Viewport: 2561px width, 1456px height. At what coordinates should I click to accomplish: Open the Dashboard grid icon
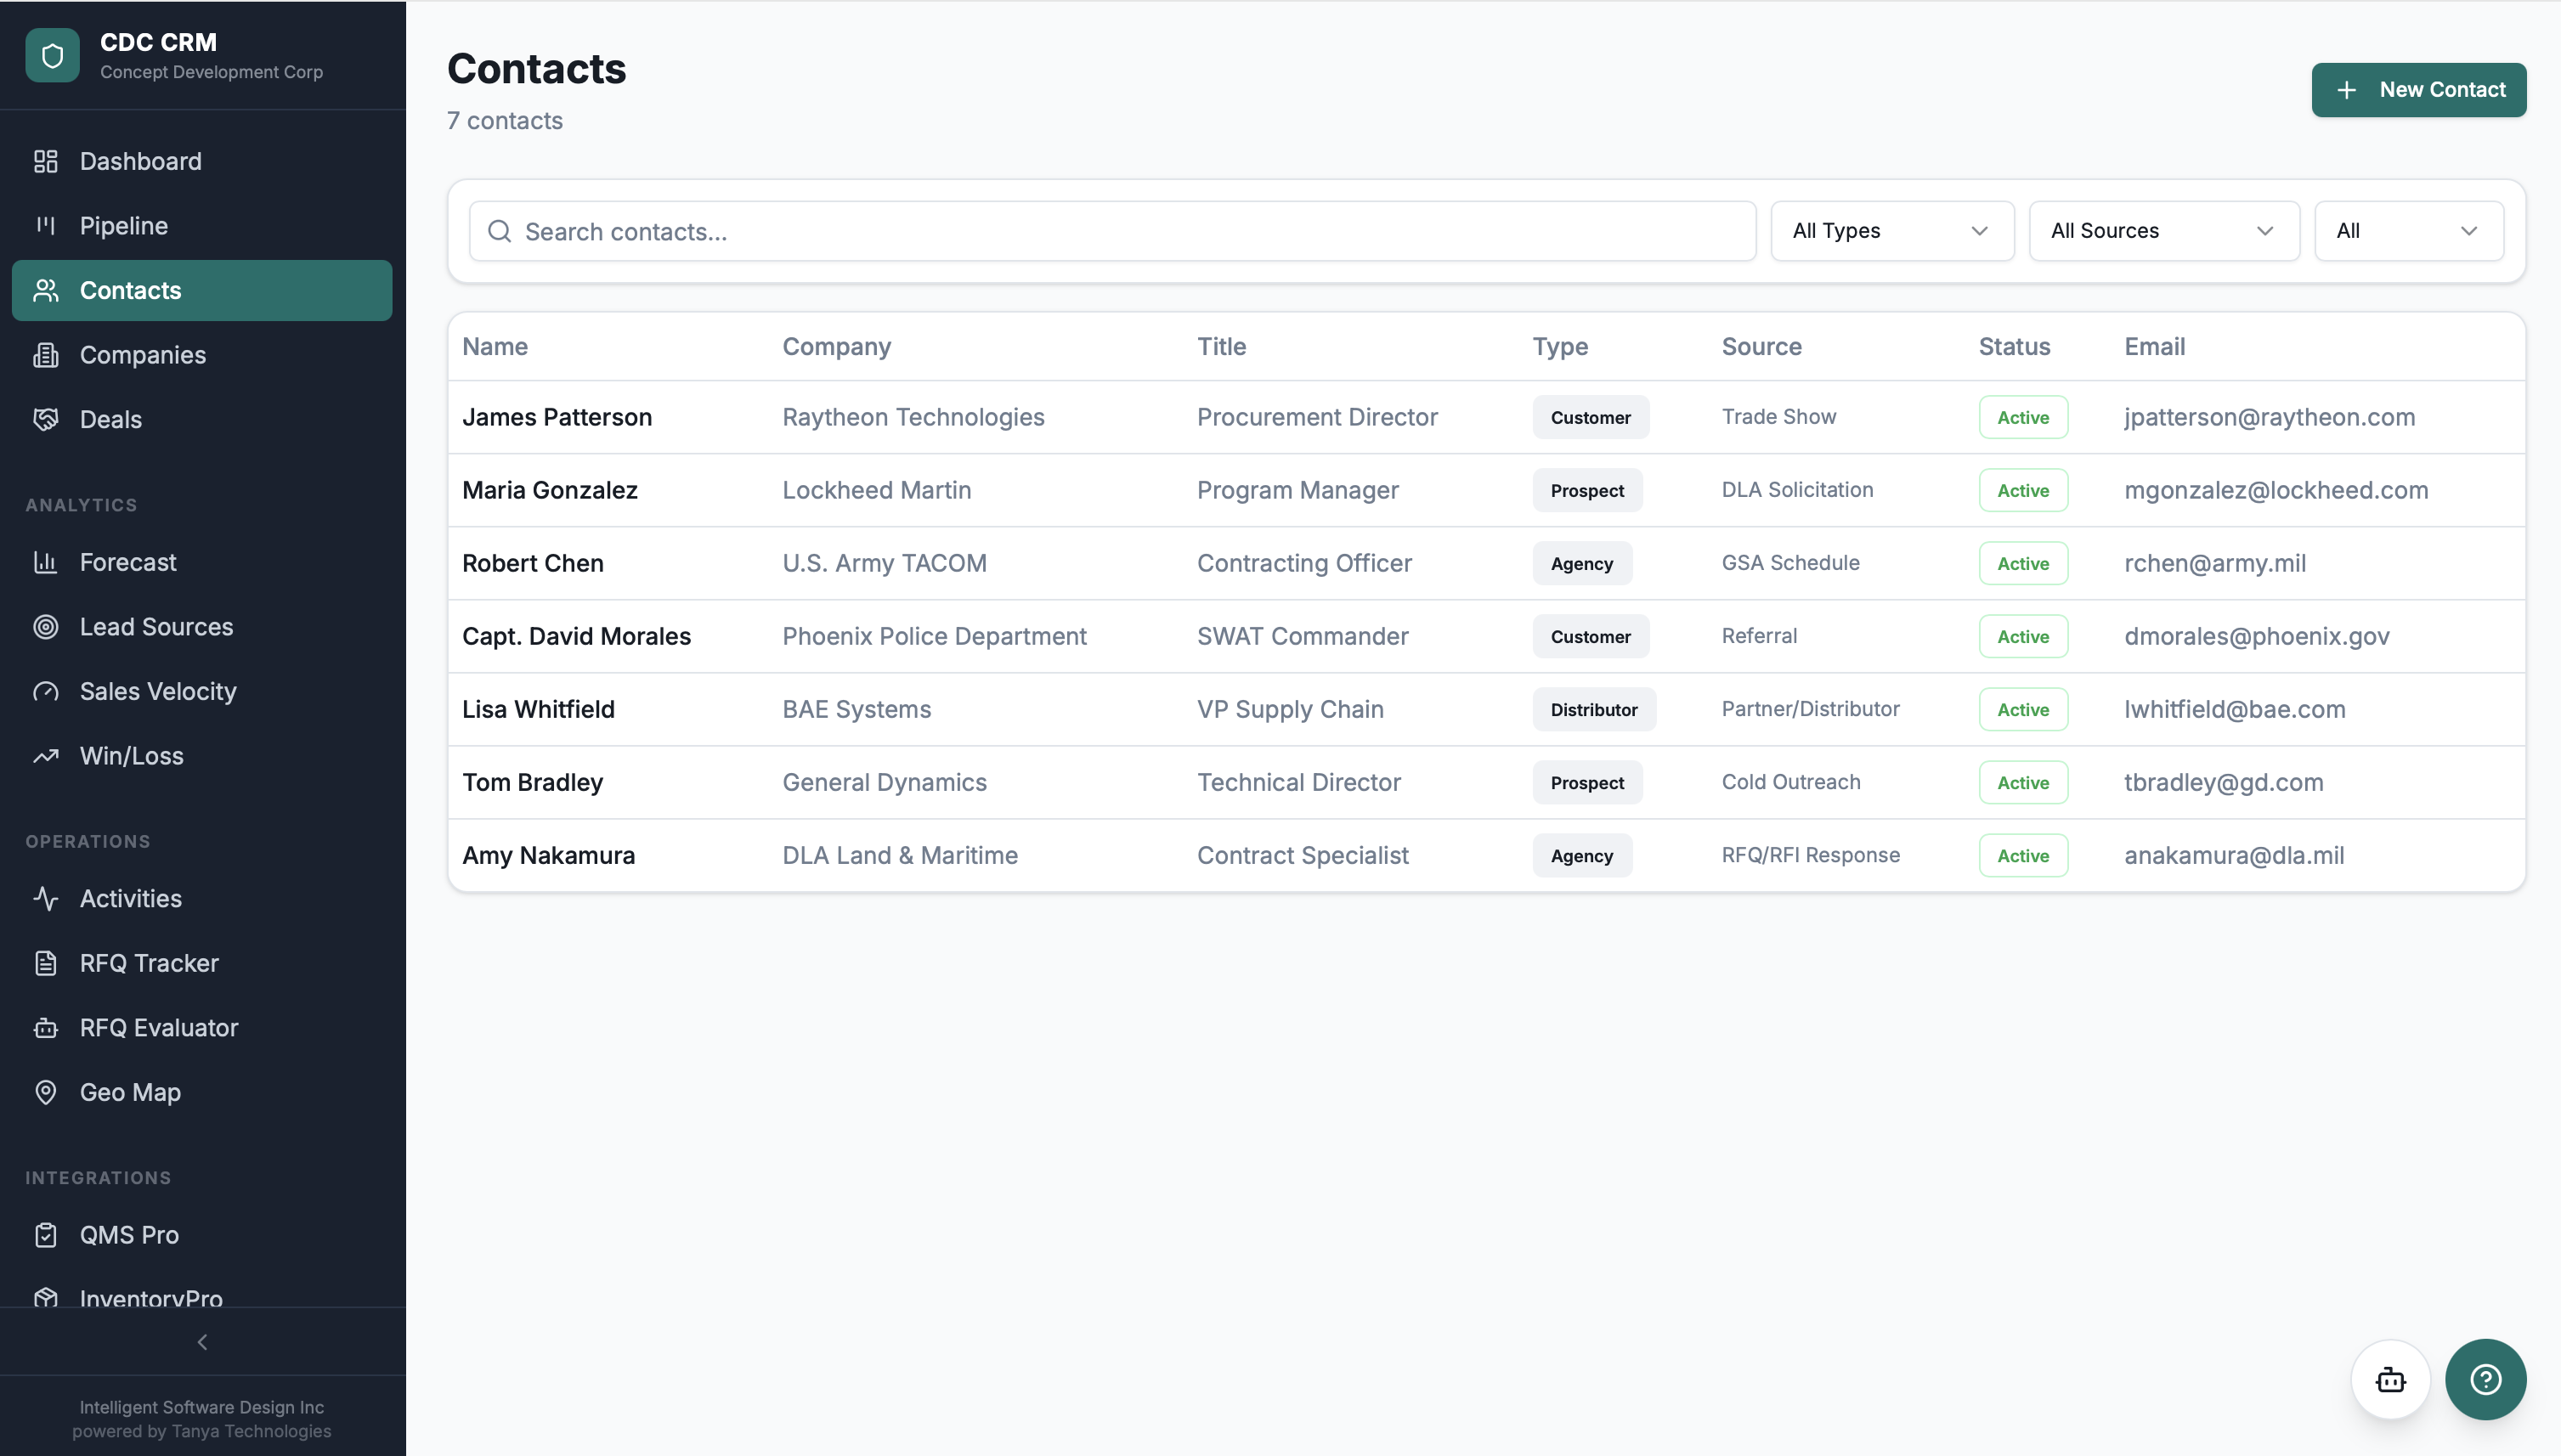[x=46, y=161]
